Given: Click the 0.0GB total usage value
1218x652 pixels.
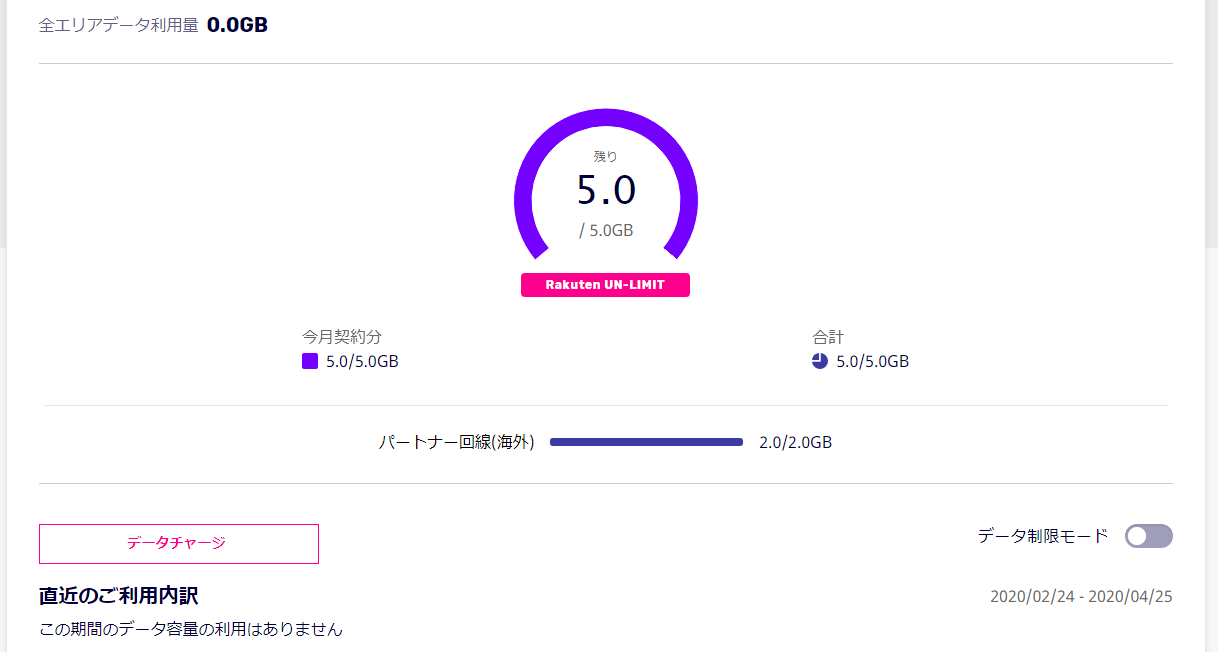Looking at the screenshot, I should pos(237,25).
